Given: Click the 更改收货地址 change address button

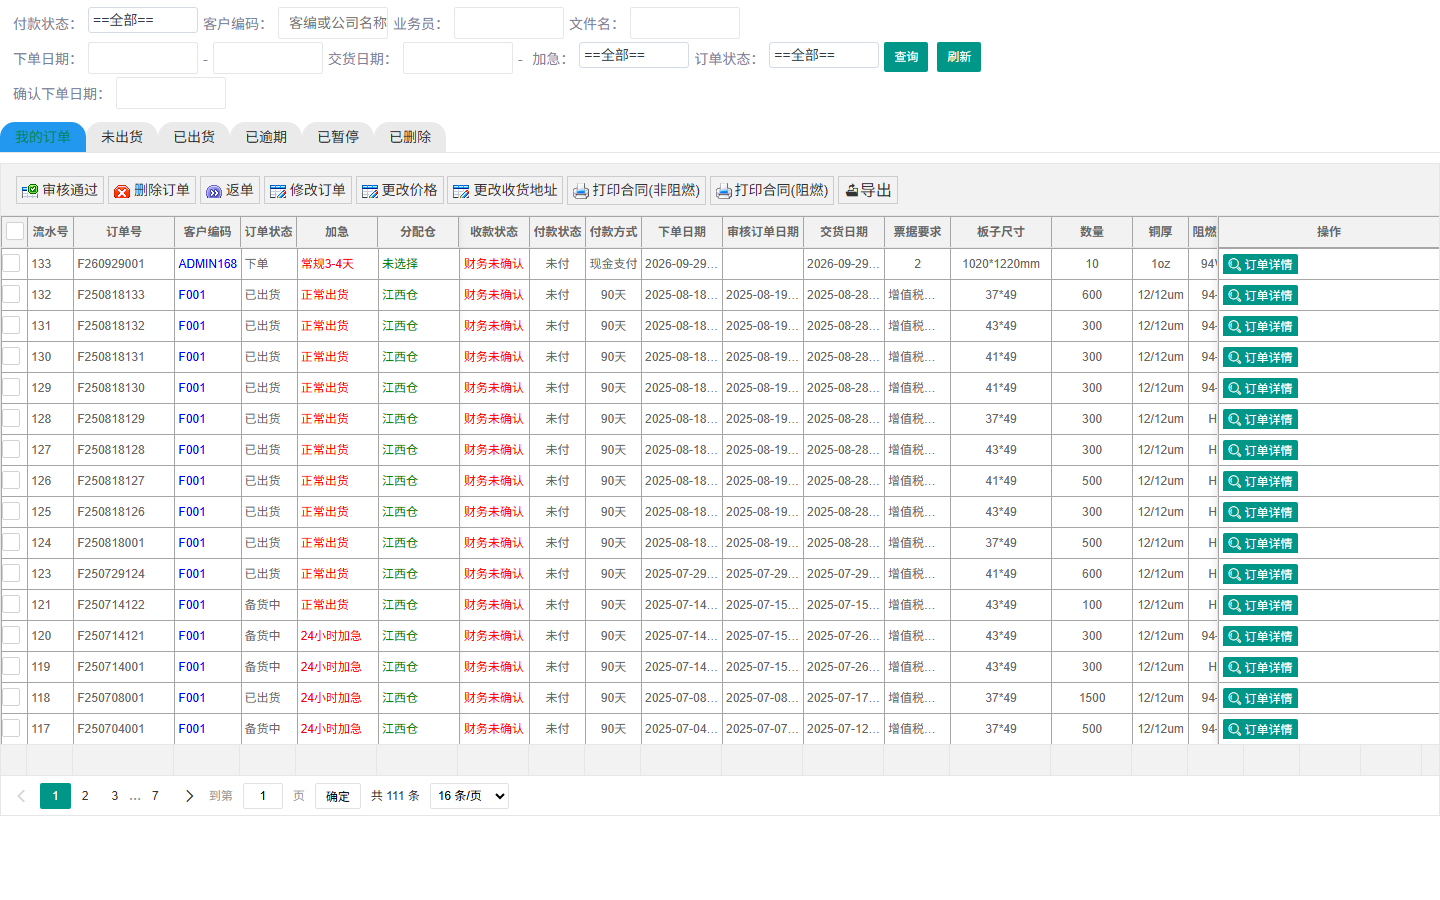Looking at the screenshot, I should (505, 190).
